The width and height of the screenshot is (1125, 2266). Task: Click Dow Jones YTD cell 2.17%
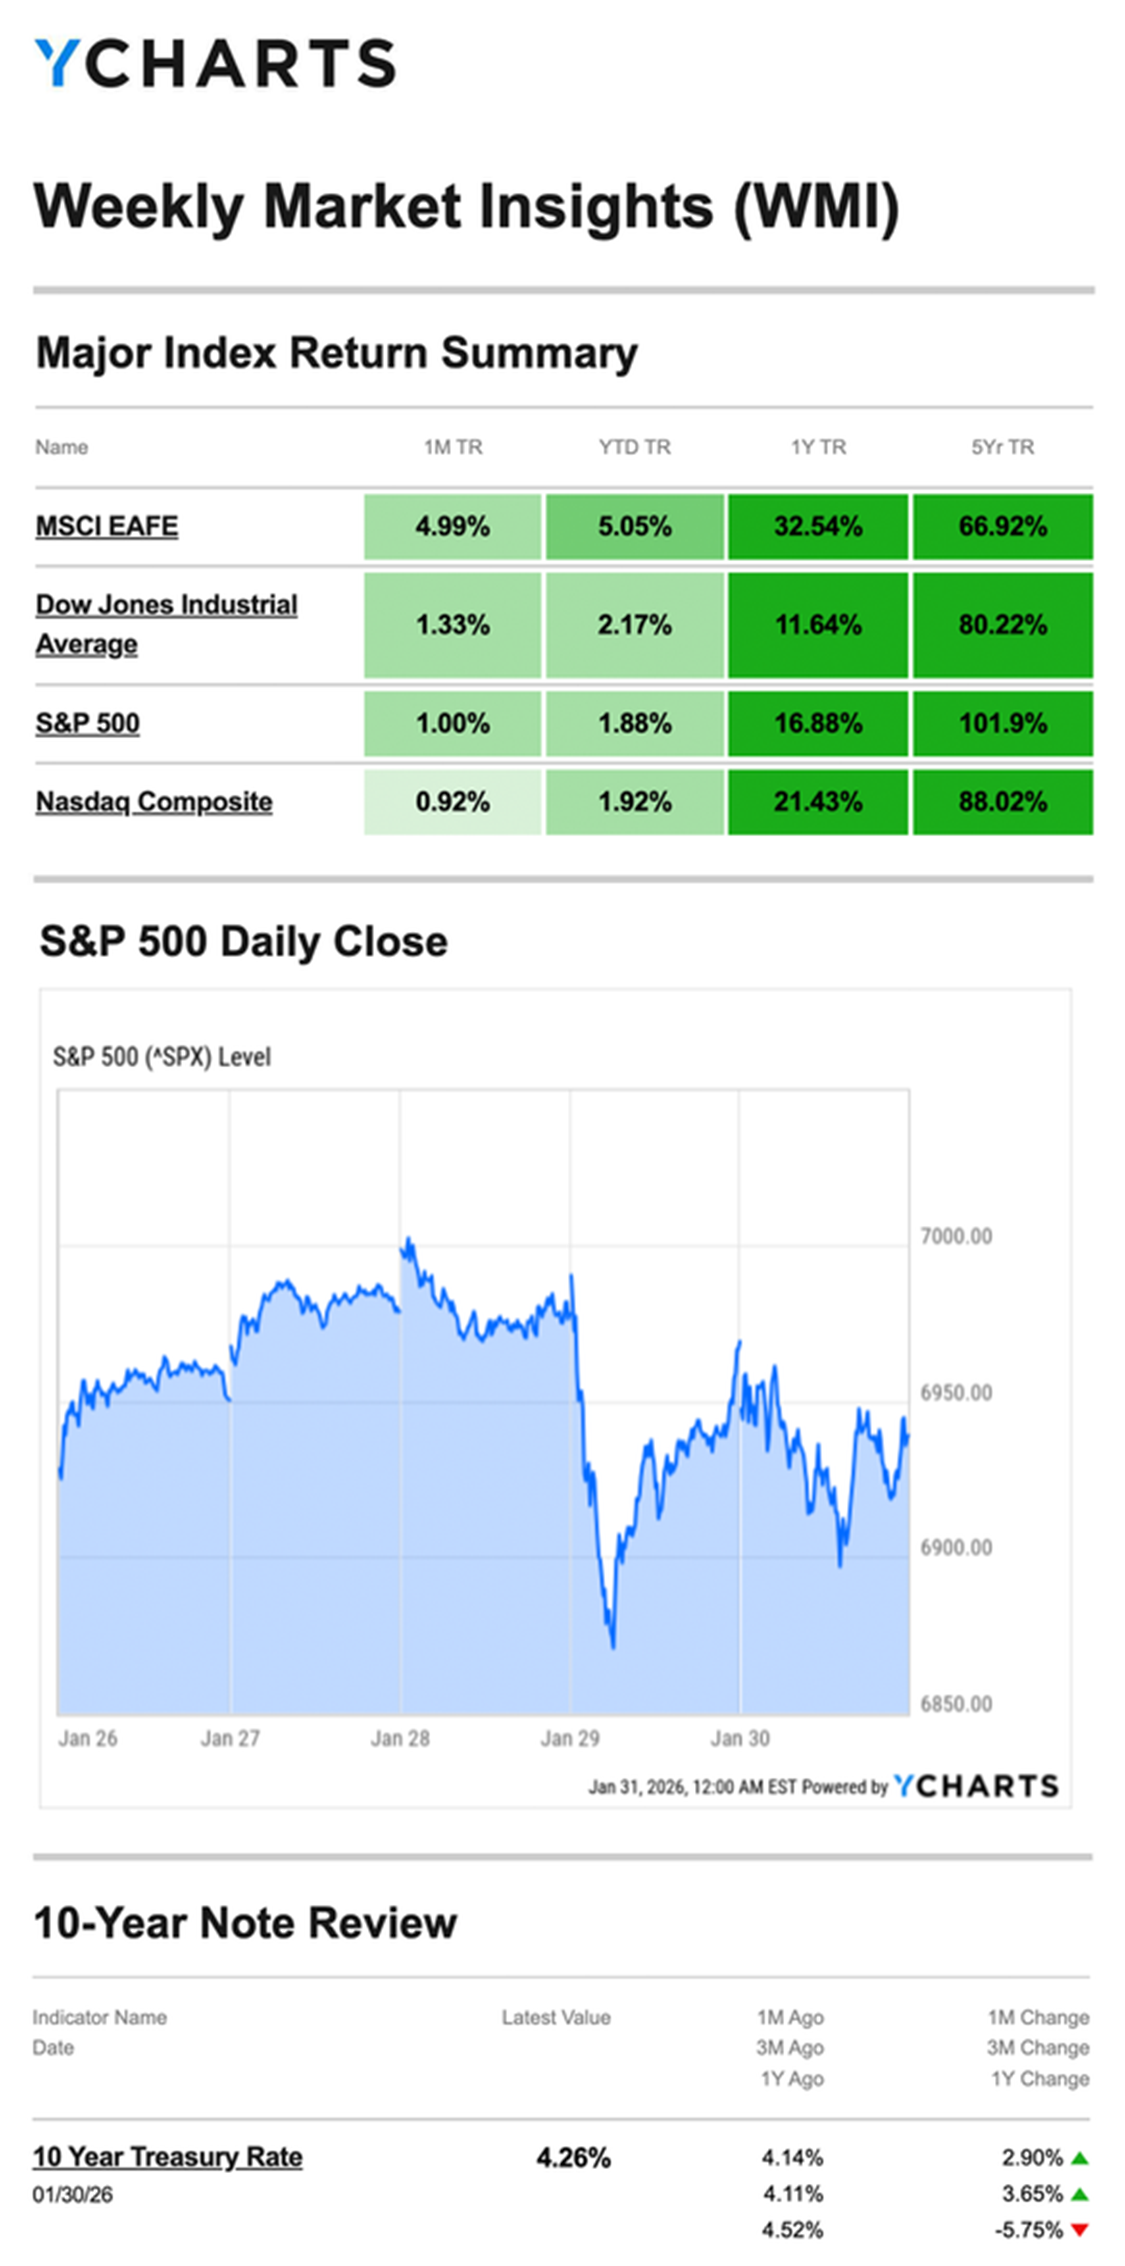[x=634, y=625]
